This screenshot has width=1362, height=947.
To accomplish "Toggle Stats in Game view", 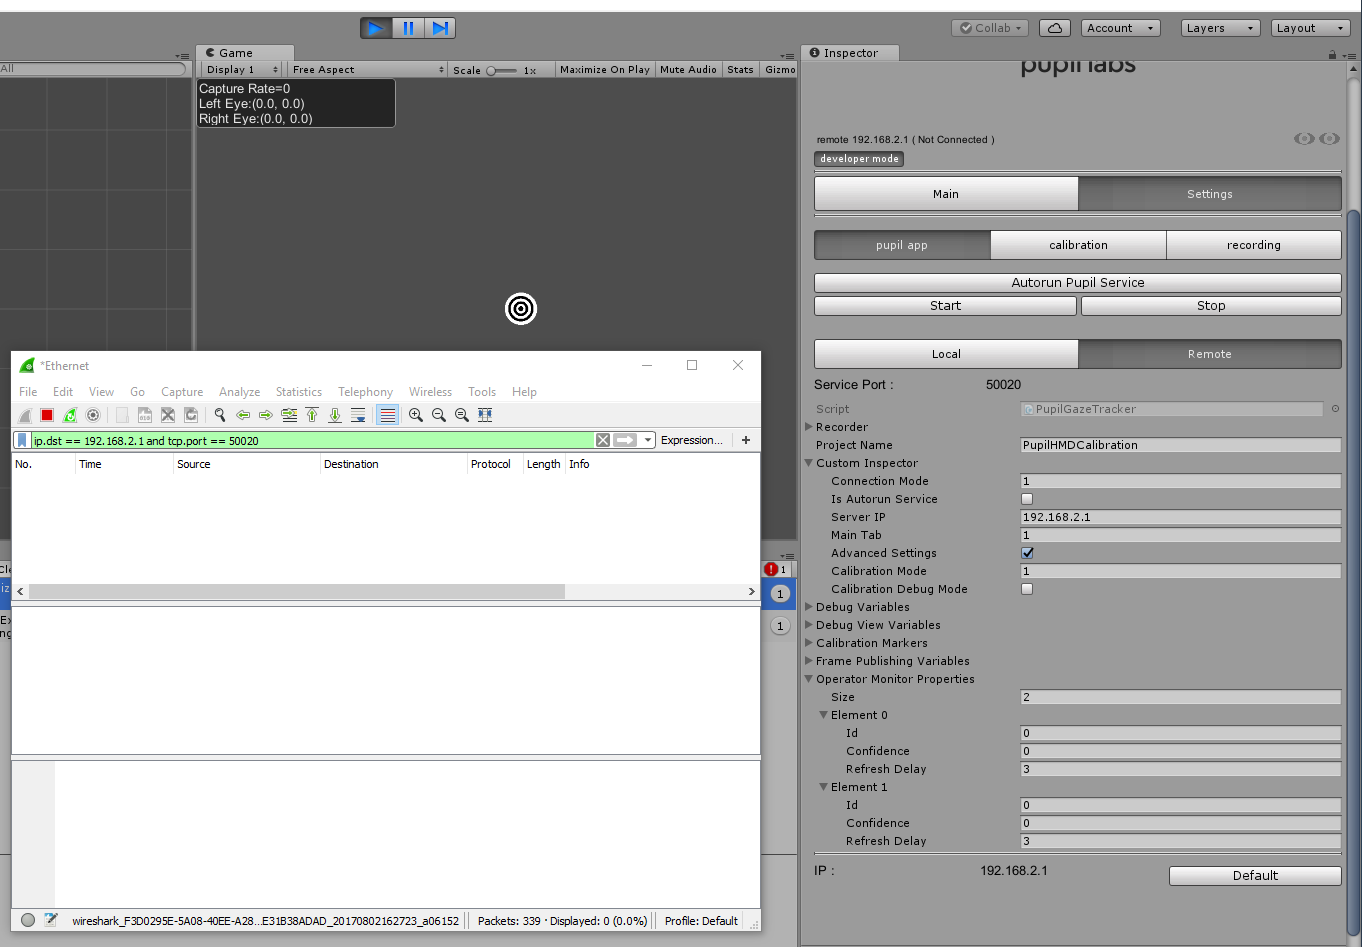I will coord(741,70).
